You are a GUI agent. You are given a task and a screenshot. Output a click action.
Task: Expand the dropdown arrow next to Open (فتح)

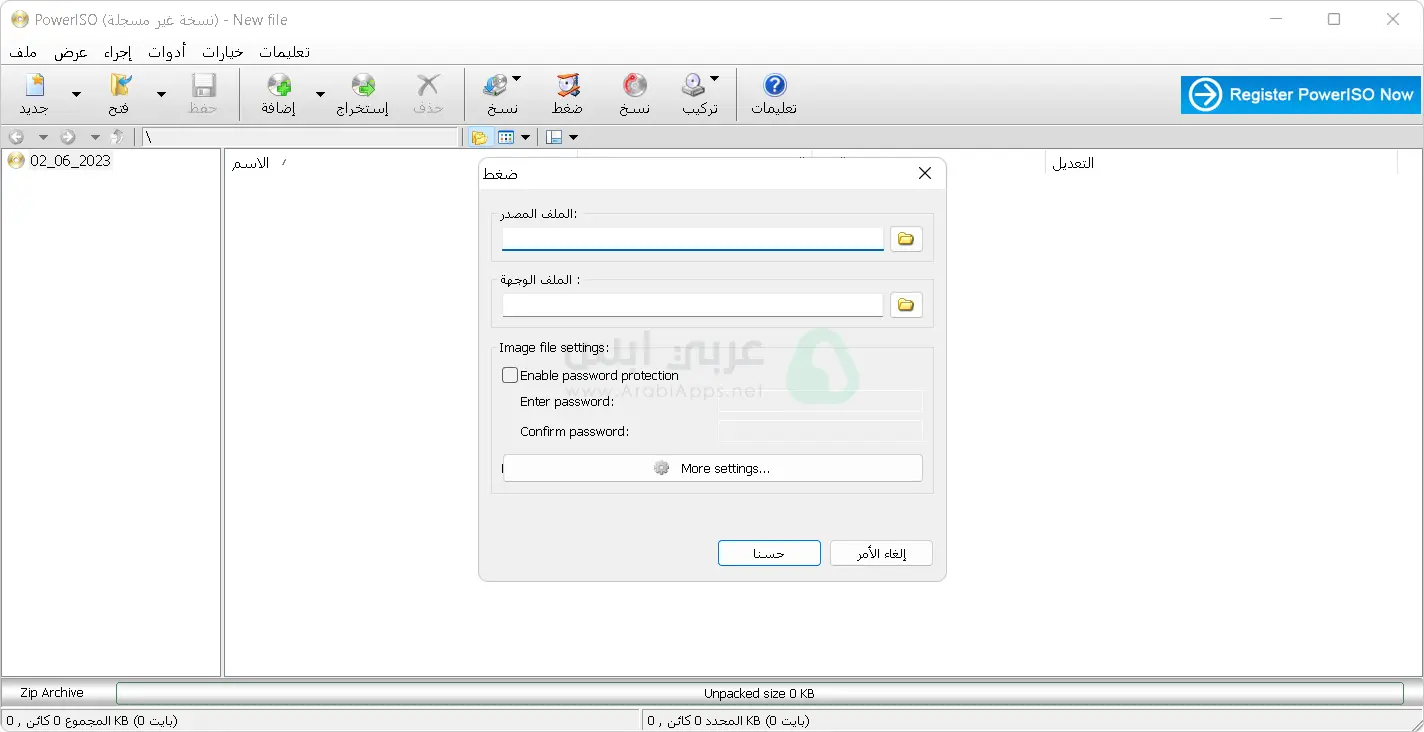pyautogui.click(x=161, y=95)
